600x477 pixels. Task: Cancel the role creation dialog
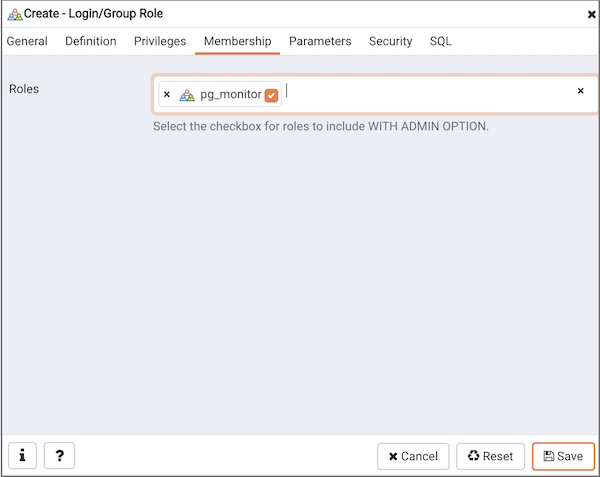[x=413, y=456]
